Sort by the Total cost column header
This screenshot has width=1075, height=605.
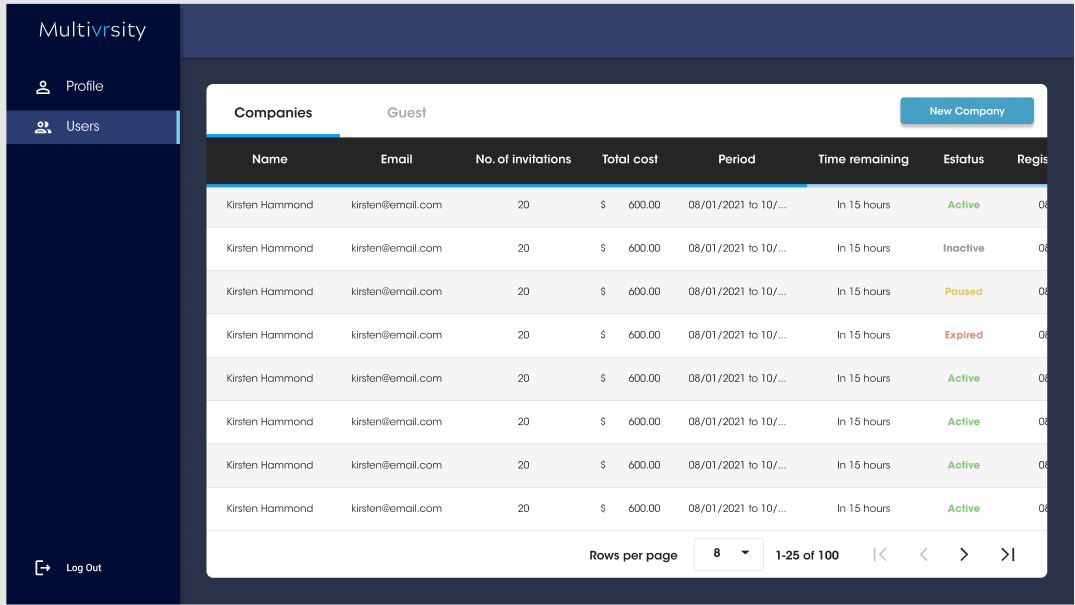[630, 159]
